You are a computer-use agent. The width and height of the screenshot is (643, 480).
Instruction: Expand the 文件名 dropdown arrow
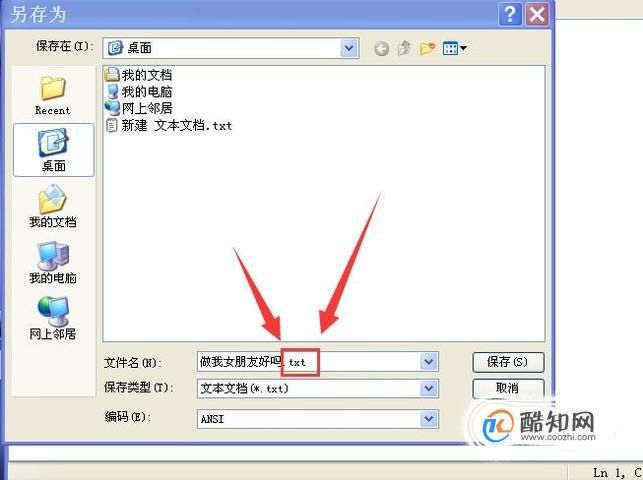point(429,362)
